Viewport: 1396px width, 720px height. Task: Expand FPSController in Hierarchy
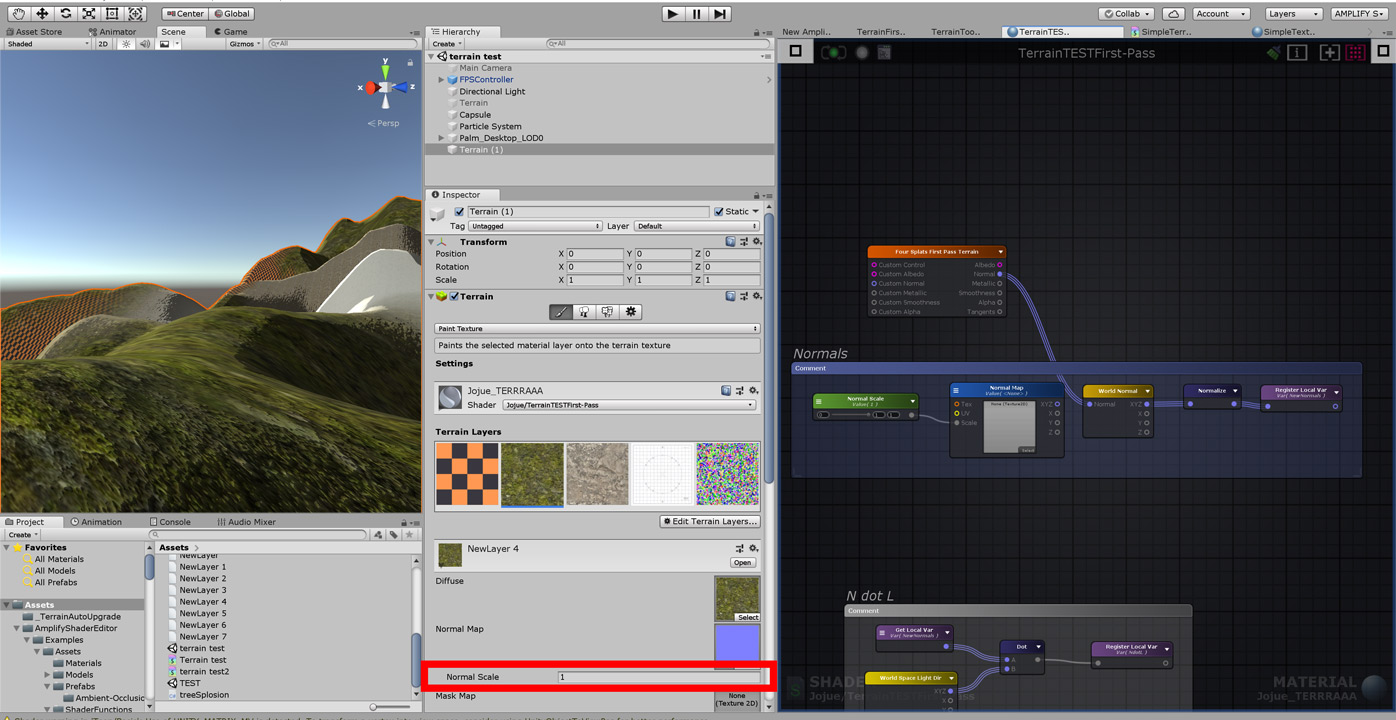441,80
